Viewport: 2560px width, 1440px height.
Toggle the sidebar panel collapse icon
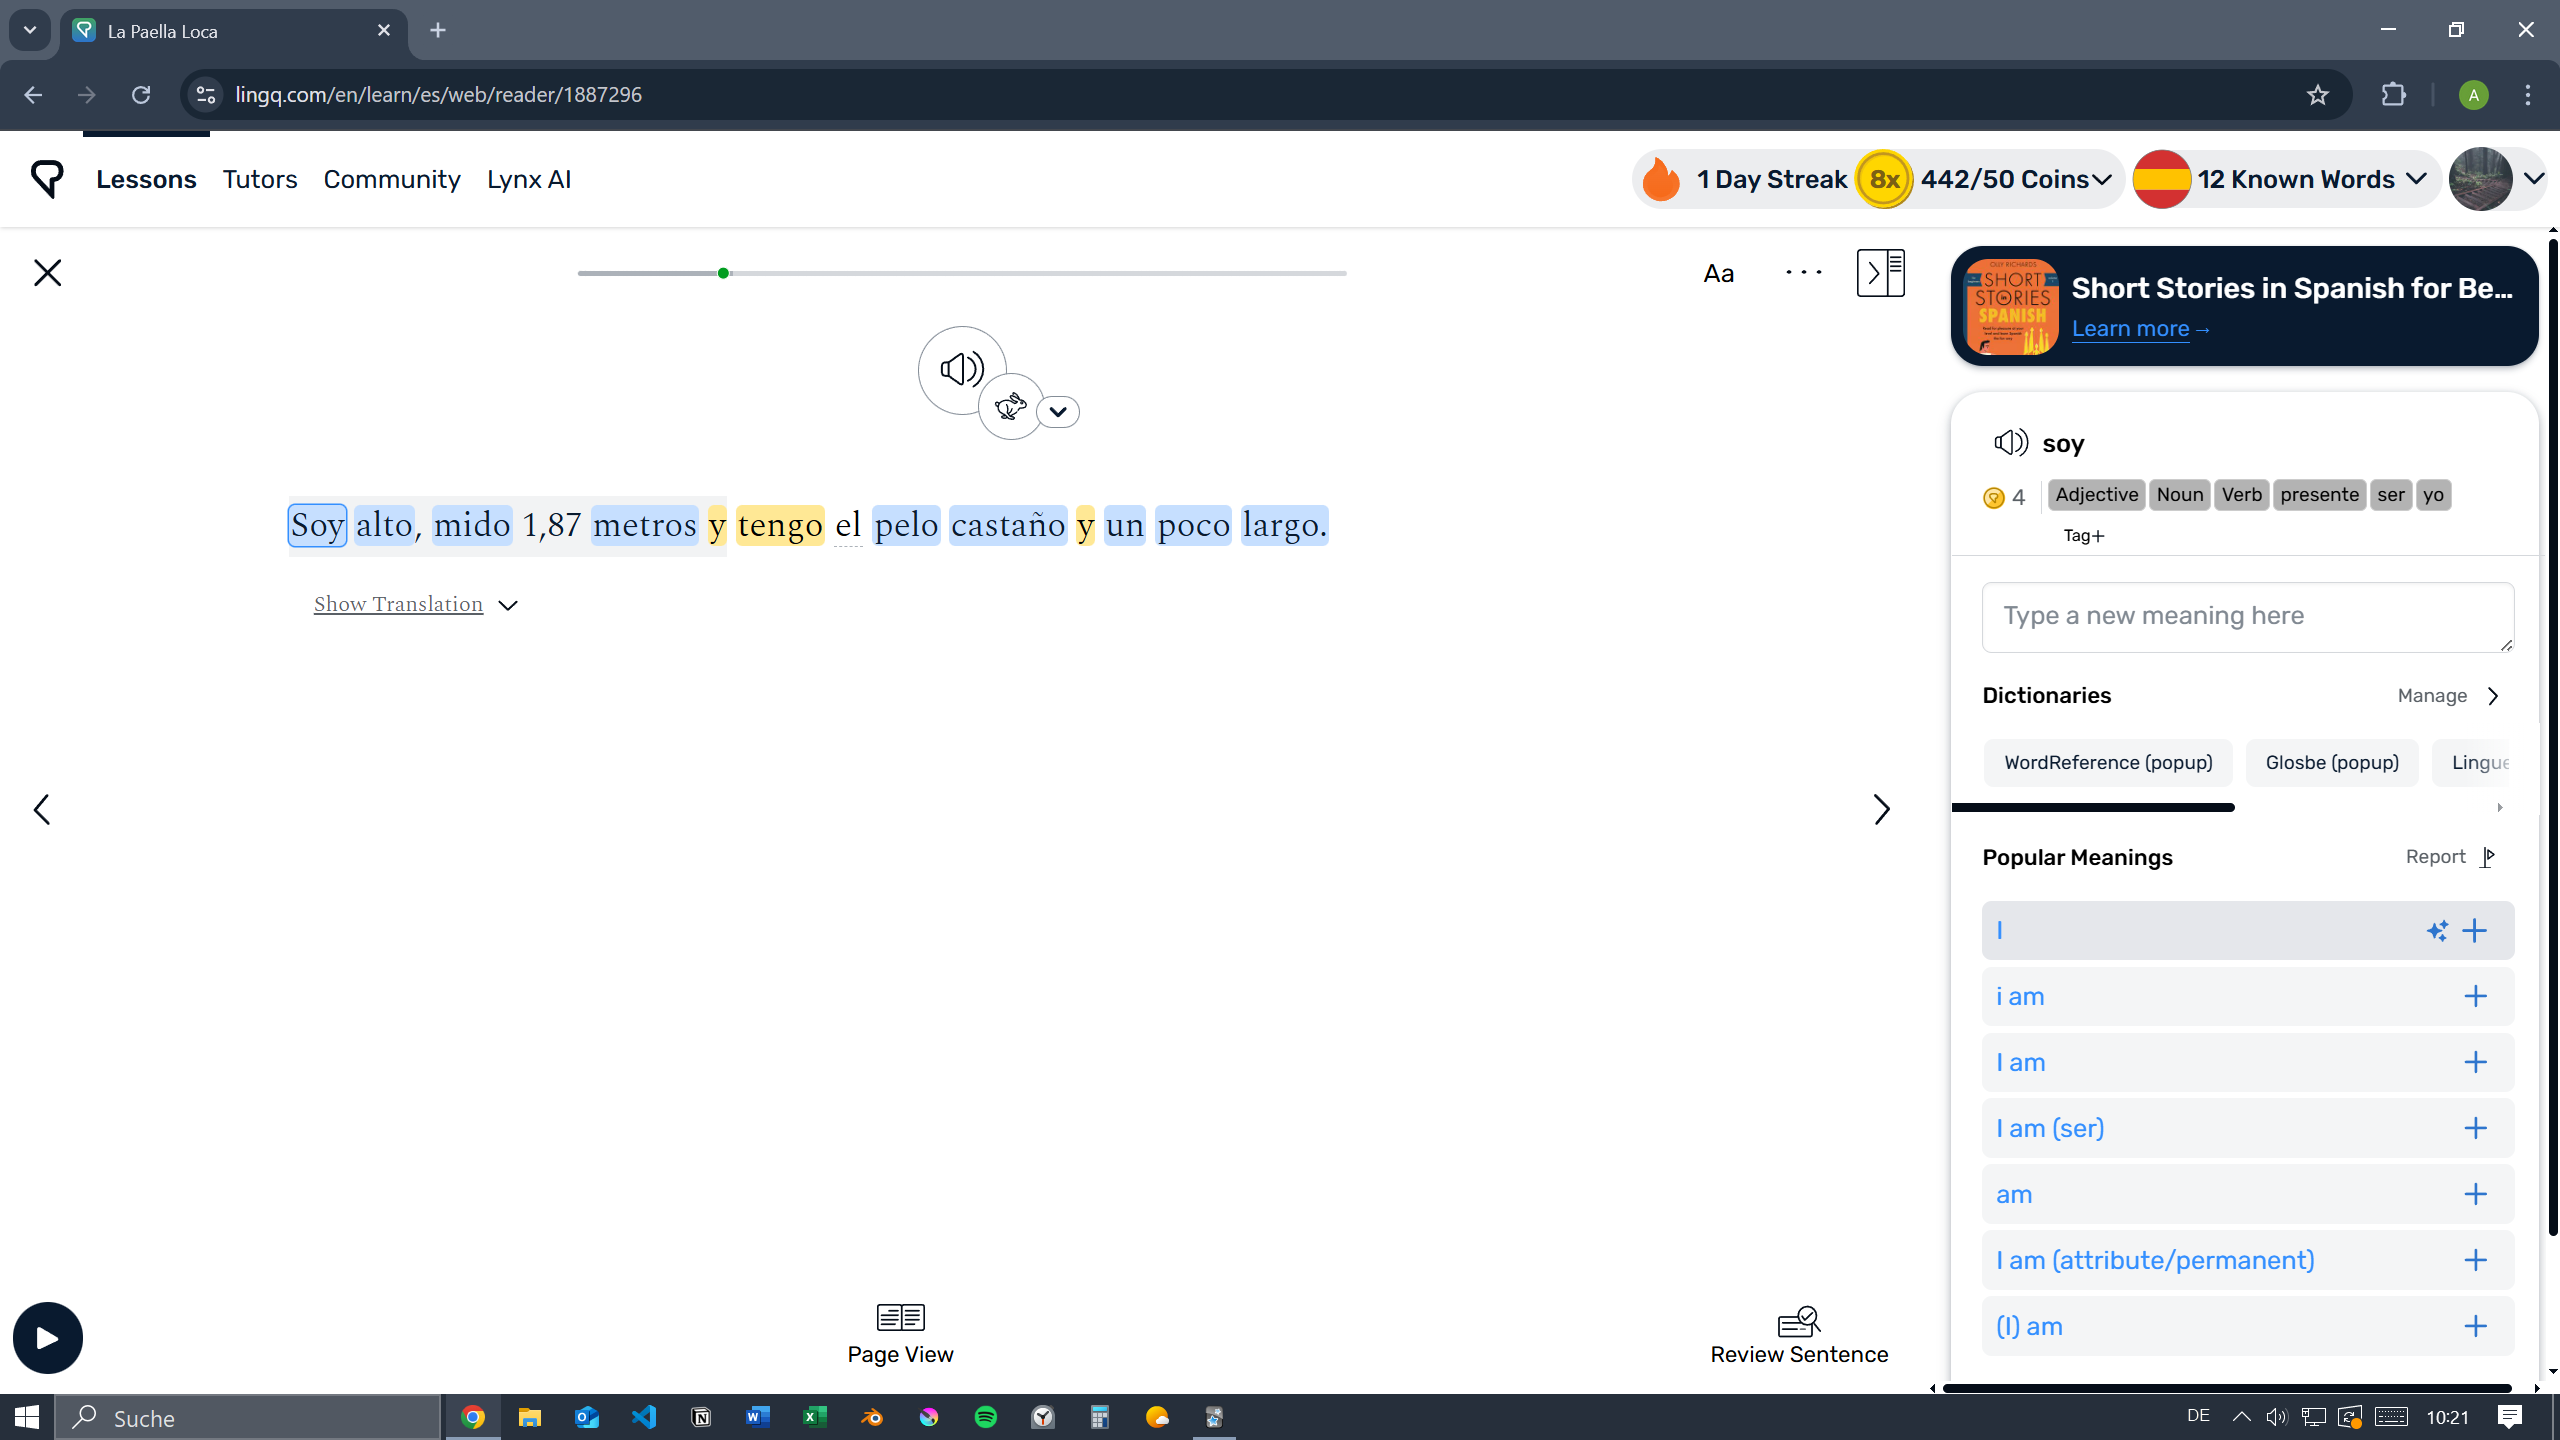(1880, 273)
